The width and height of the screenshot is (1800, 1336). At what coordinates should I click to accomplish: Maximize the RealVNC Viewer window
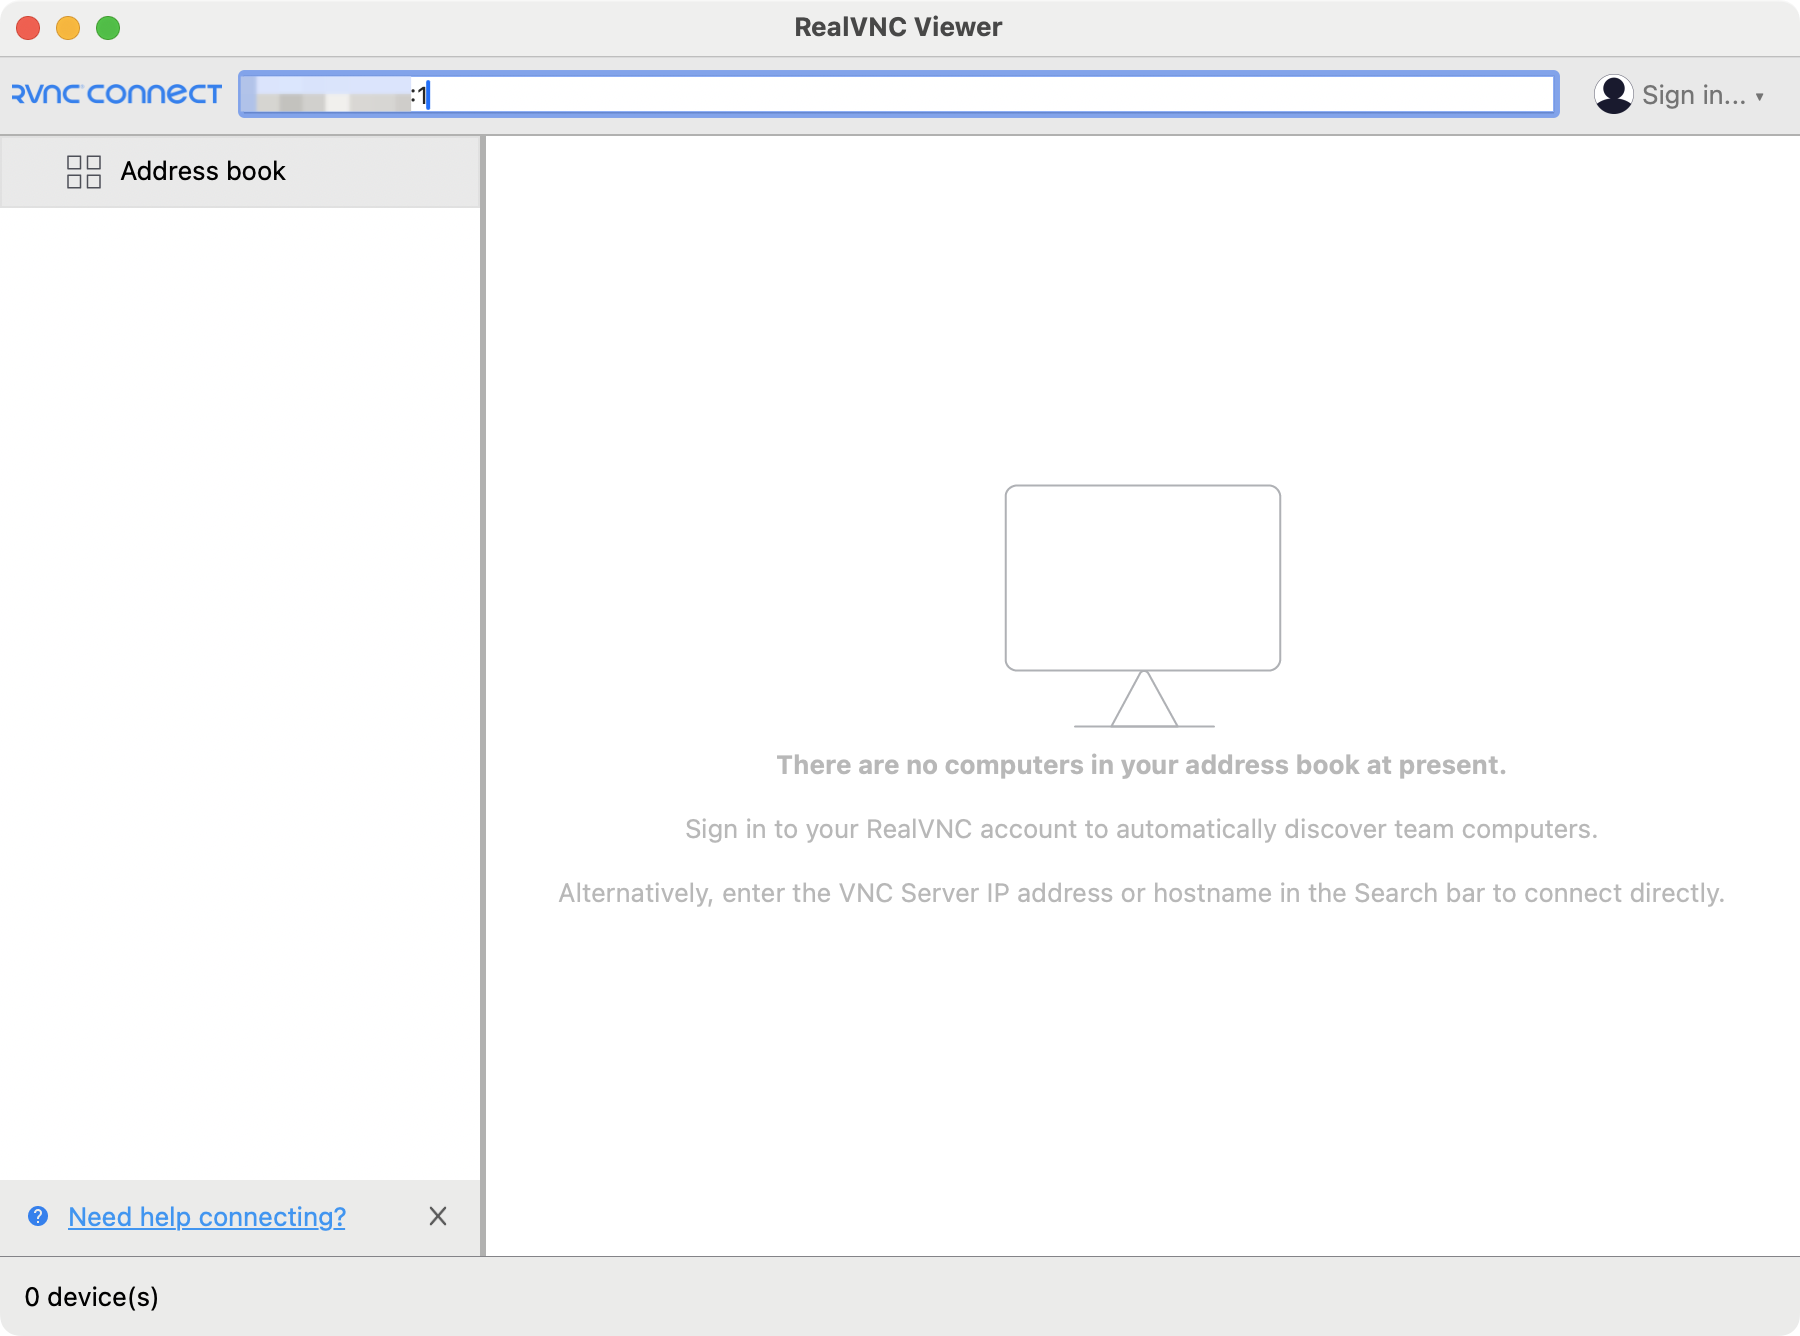(108, 28)
